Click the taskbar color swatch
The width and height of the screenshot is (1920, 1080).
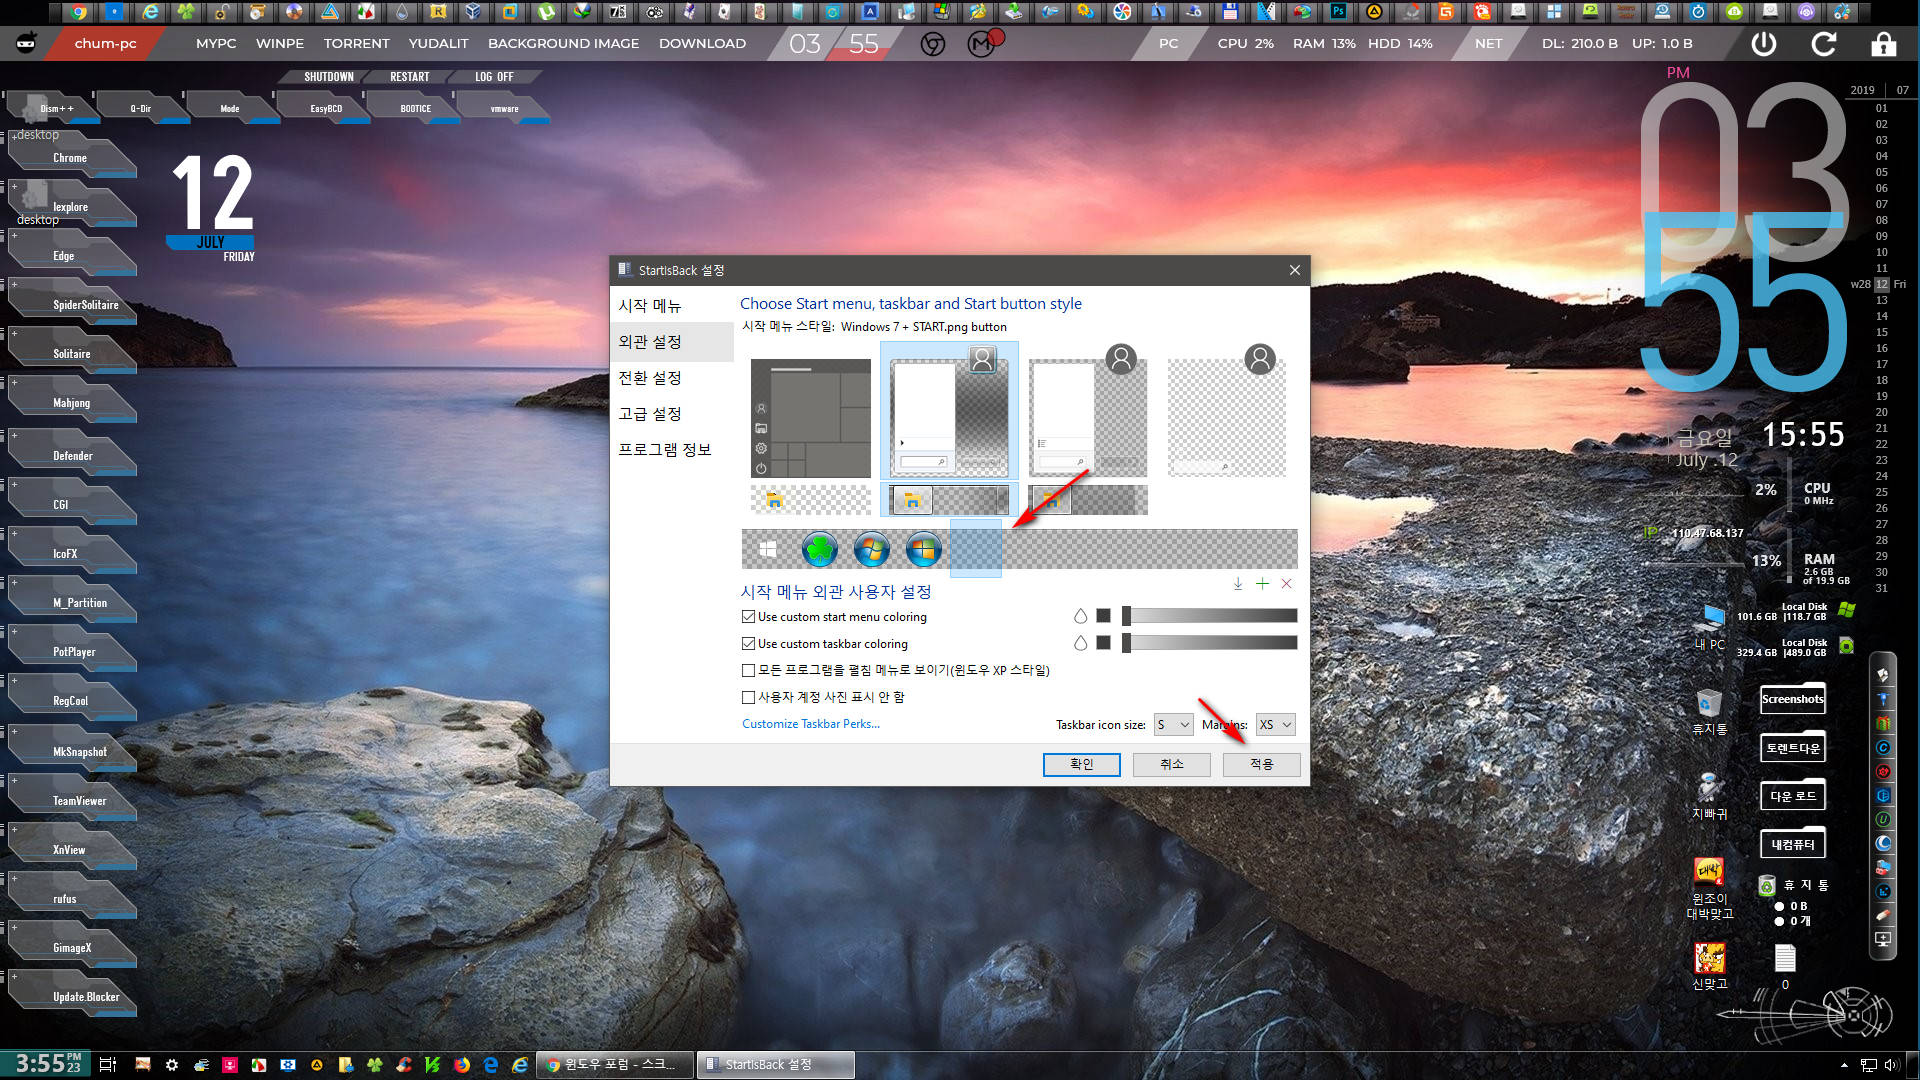[x=1104, y=643]
